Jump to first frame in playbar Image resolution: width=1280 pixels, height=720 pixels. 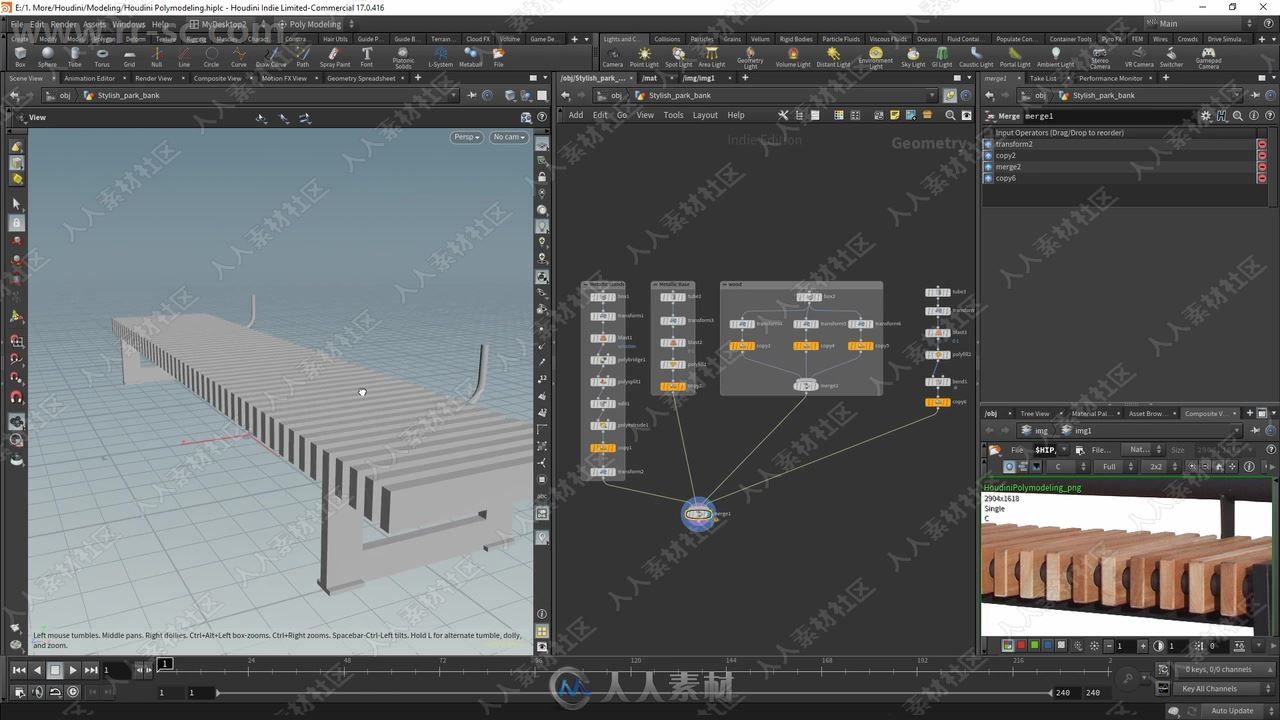pyautogui.click(x=19, y=670)
